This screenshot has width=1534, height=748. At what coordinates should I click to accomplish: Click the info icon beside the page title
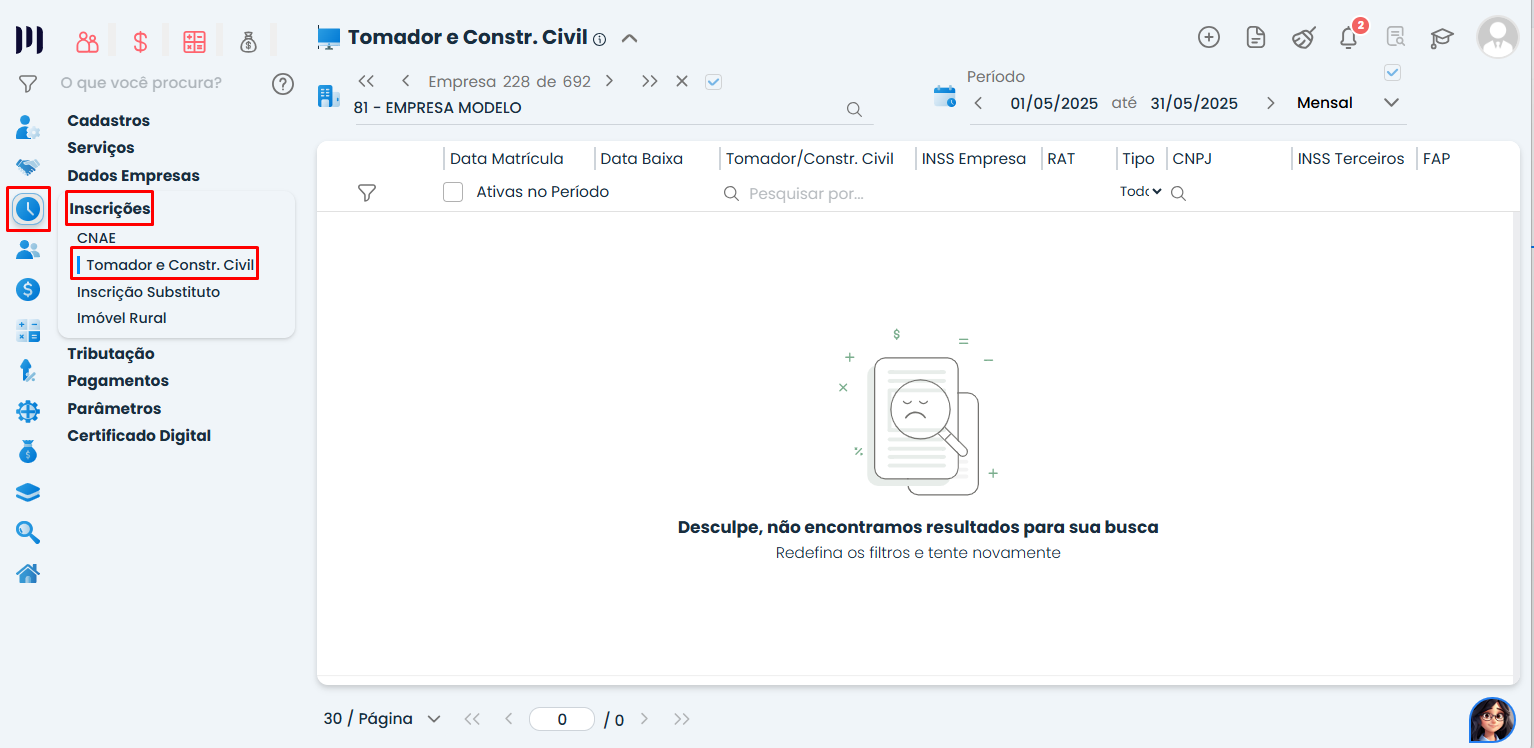[600, 39]
